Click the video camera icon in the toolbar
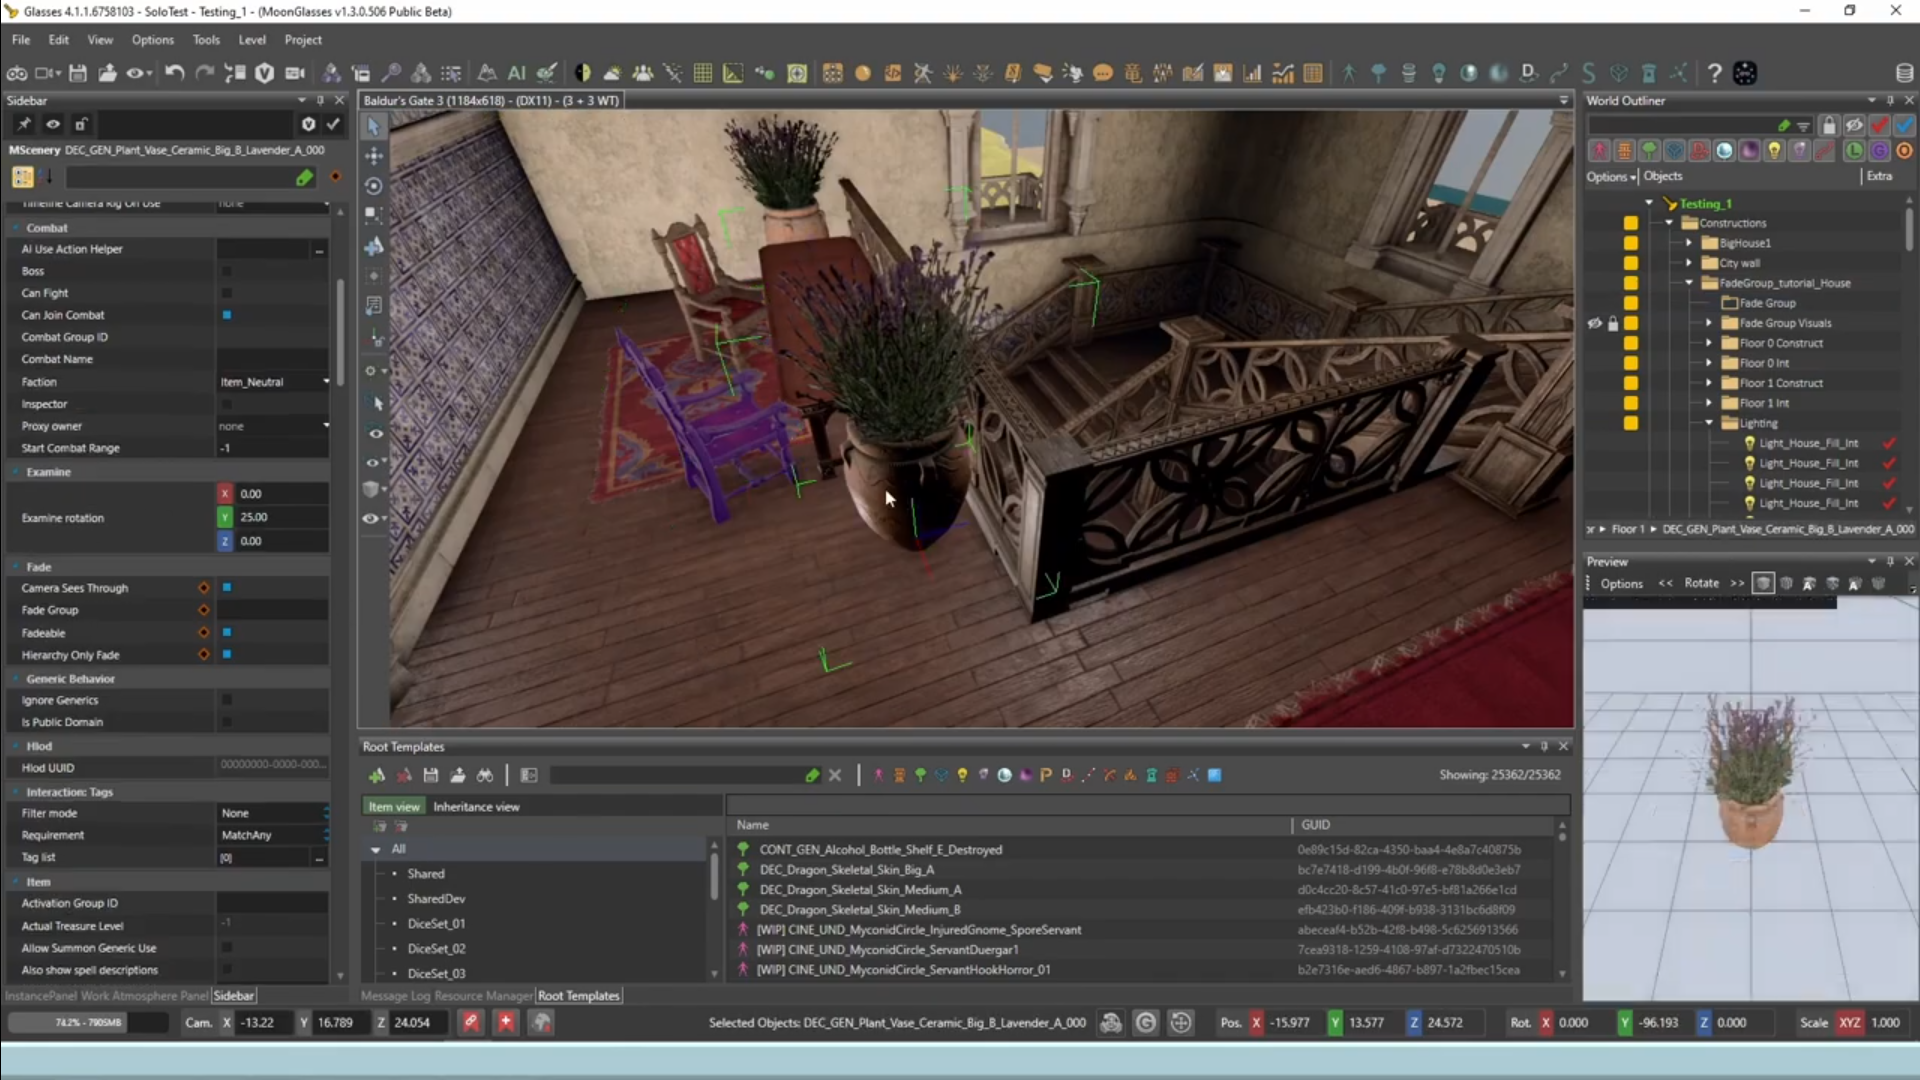Screen dimensions: 1920x1080 point(295,73)
